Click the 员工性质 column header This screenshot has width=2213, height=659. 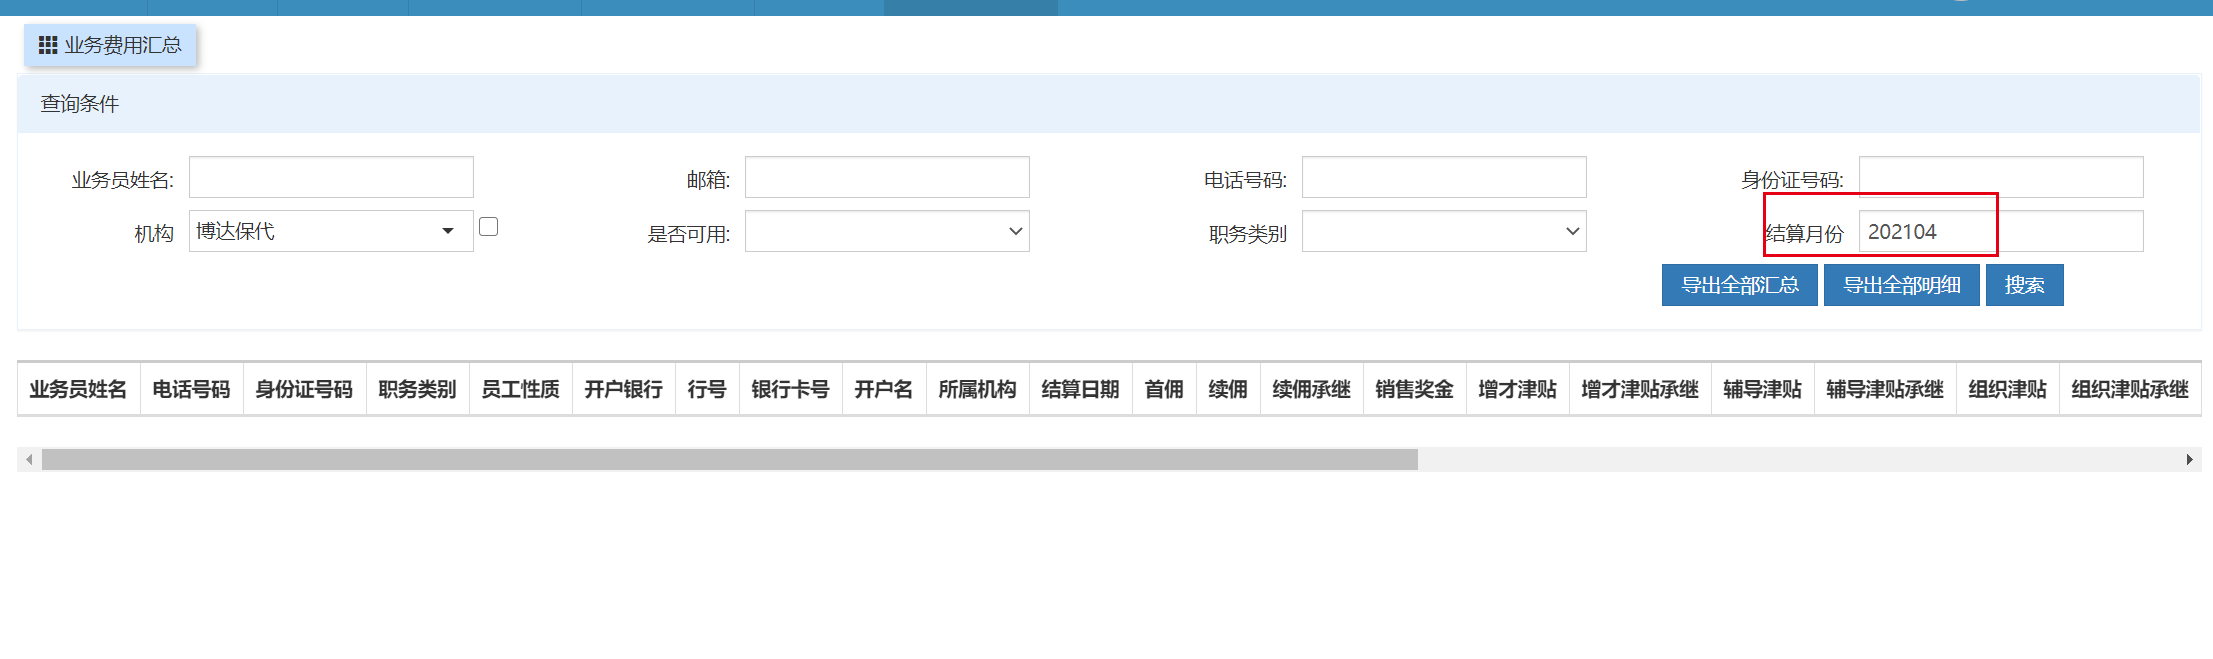tap(521, 389)
